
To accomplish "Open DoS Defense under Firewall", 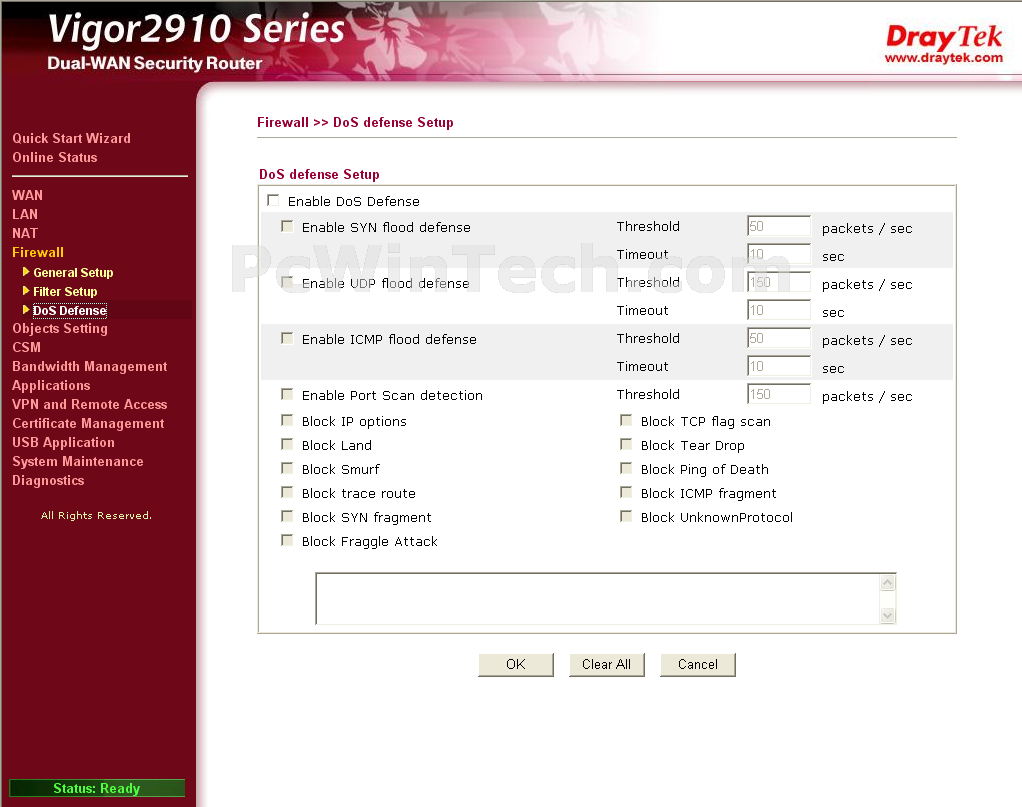I will (70, 310).
